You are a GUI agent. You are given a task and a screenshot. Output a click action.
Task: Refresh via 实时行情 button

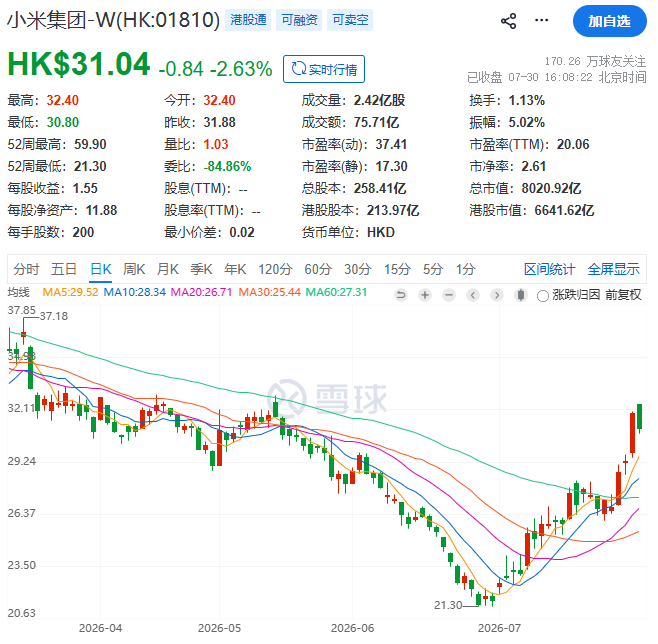(324, 69)
